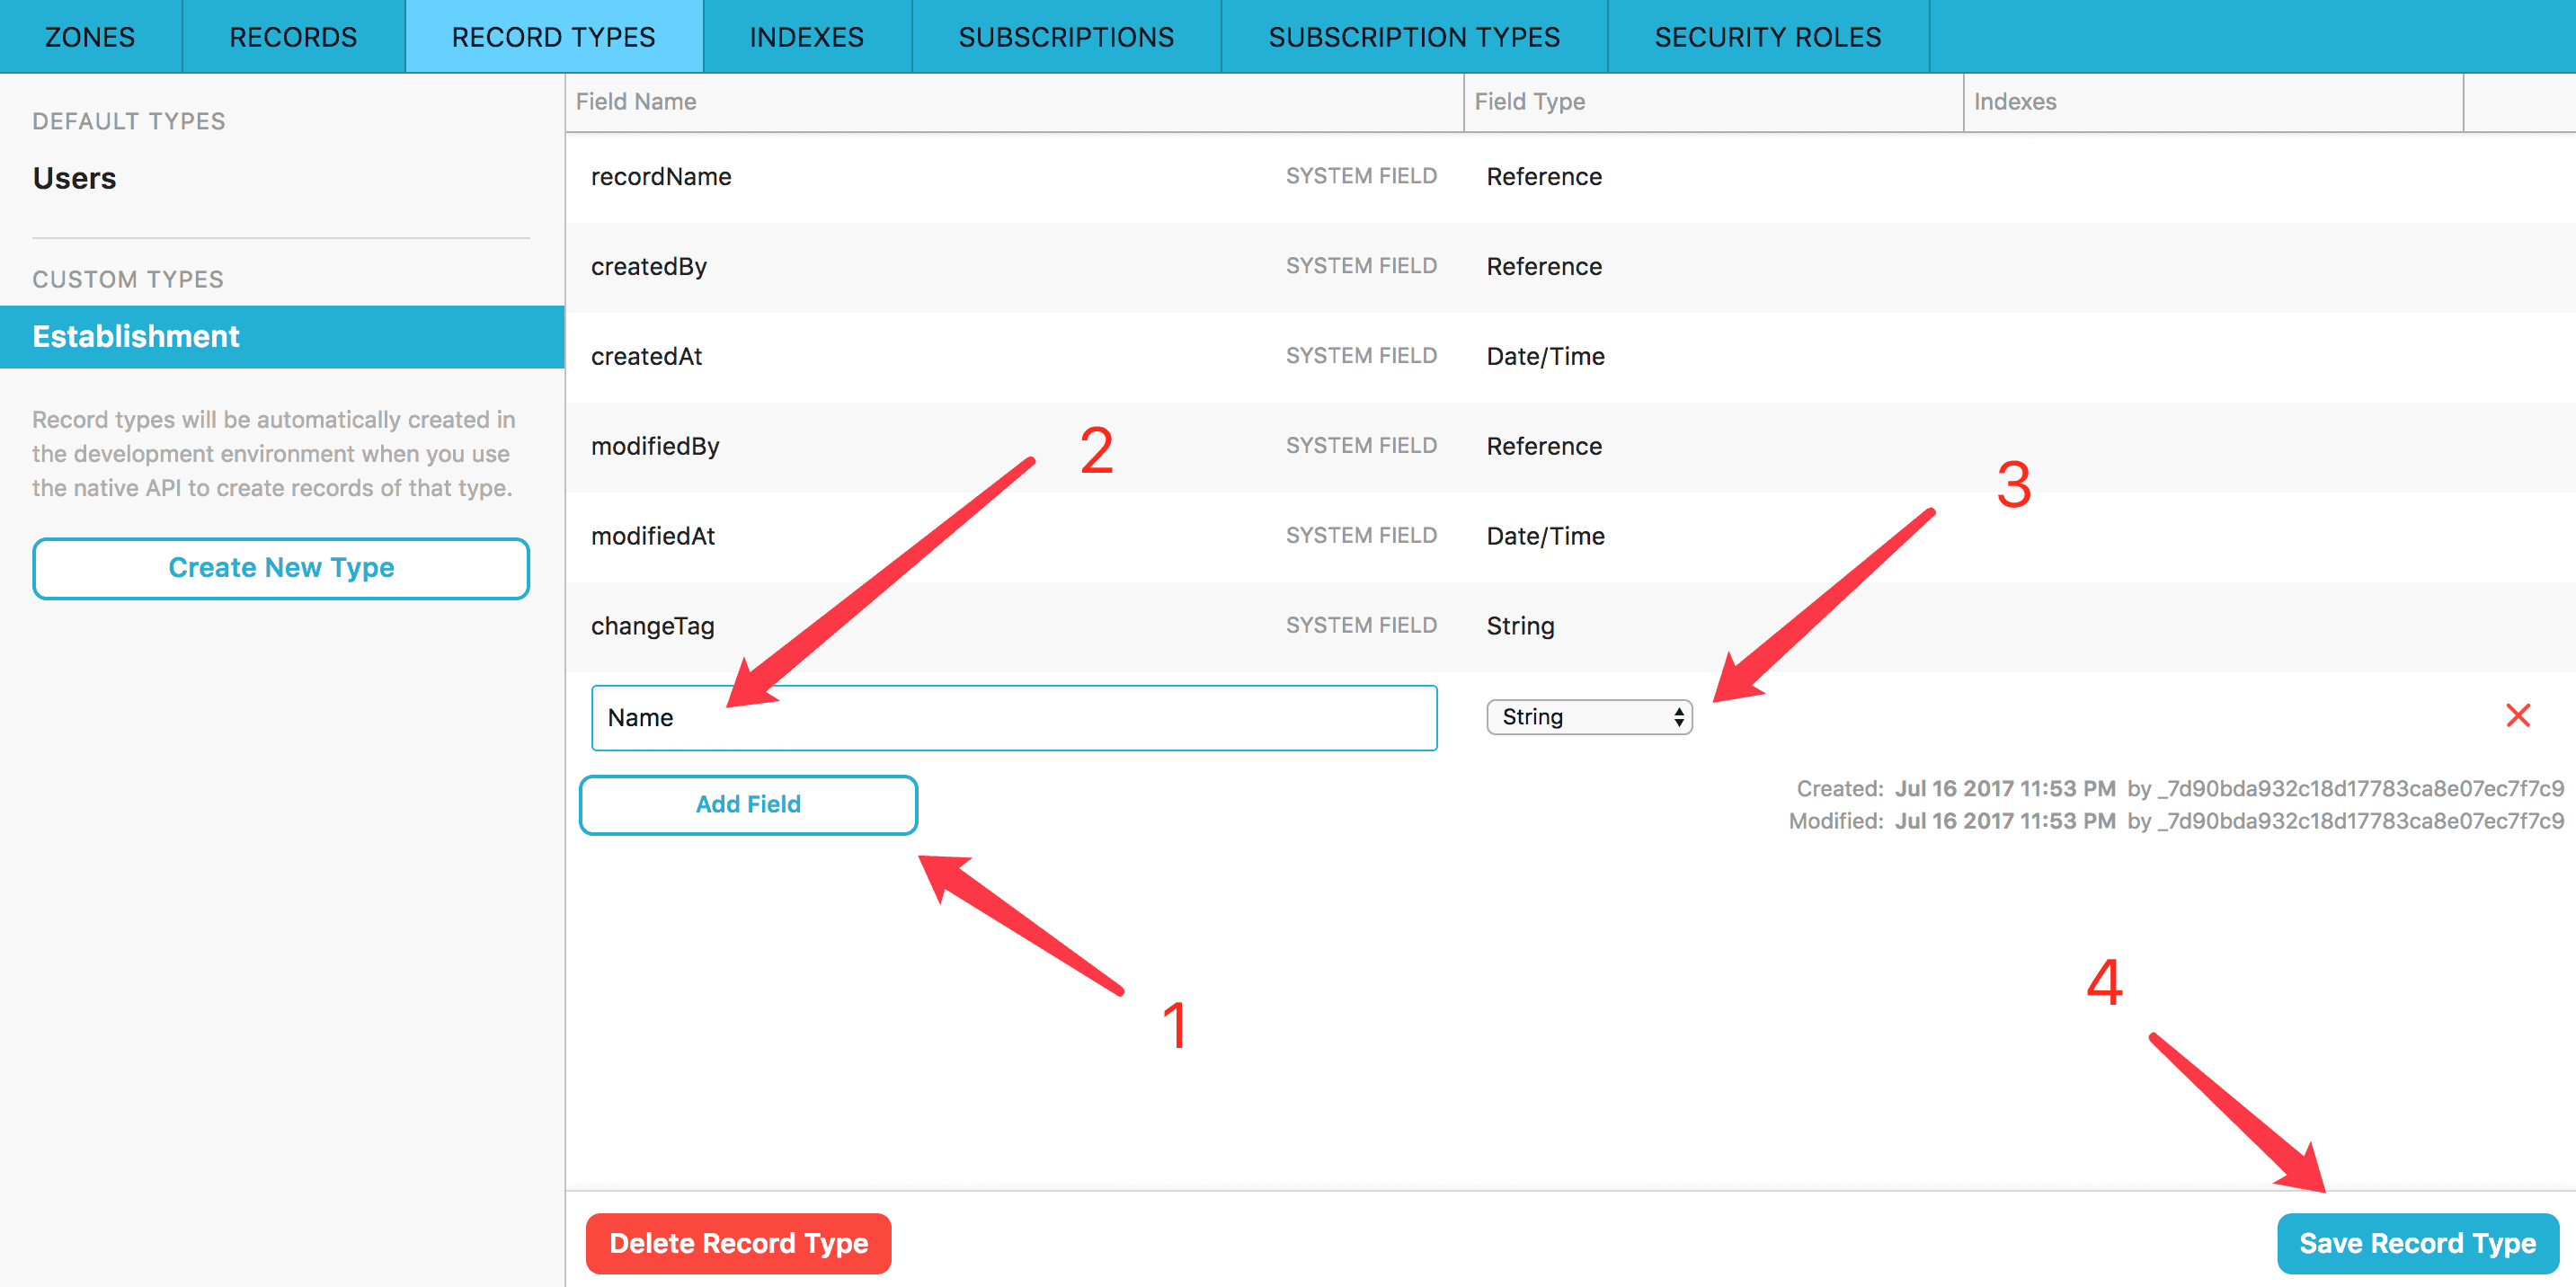Select the Establishment custom type
Image resolution: width=2576 pixels, height=1287 pixels.
point(136,336)
